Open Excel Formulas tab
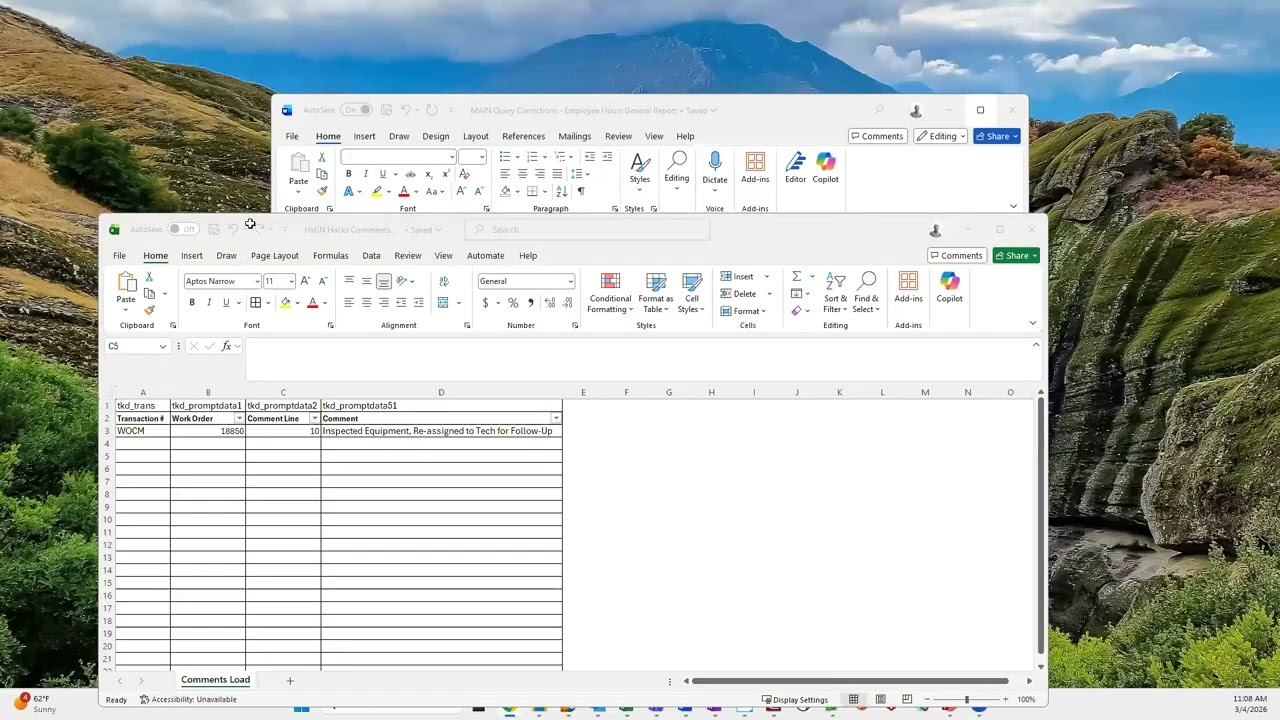1280x720 pixels. pos(330,255)
